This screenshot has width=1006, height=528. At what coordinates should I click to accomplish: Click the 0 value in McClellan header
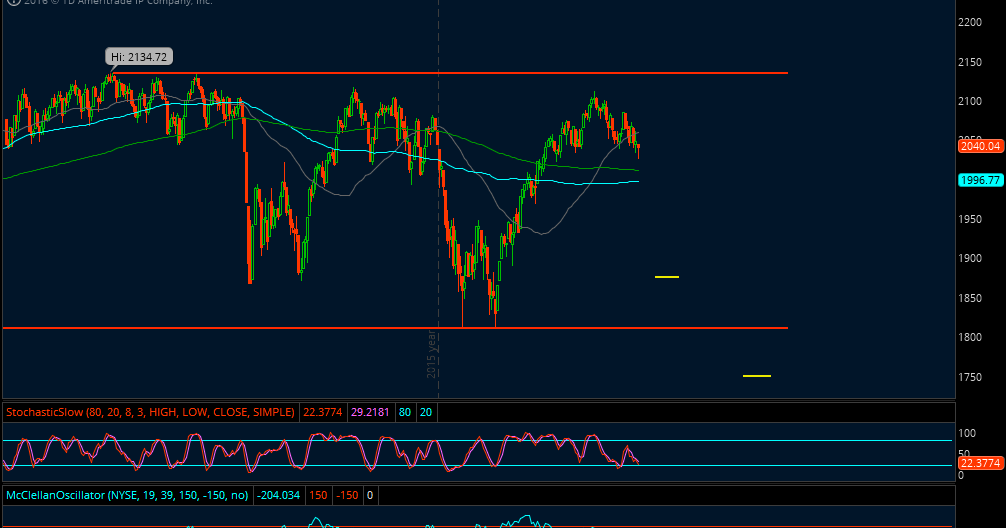coord(370,495)
